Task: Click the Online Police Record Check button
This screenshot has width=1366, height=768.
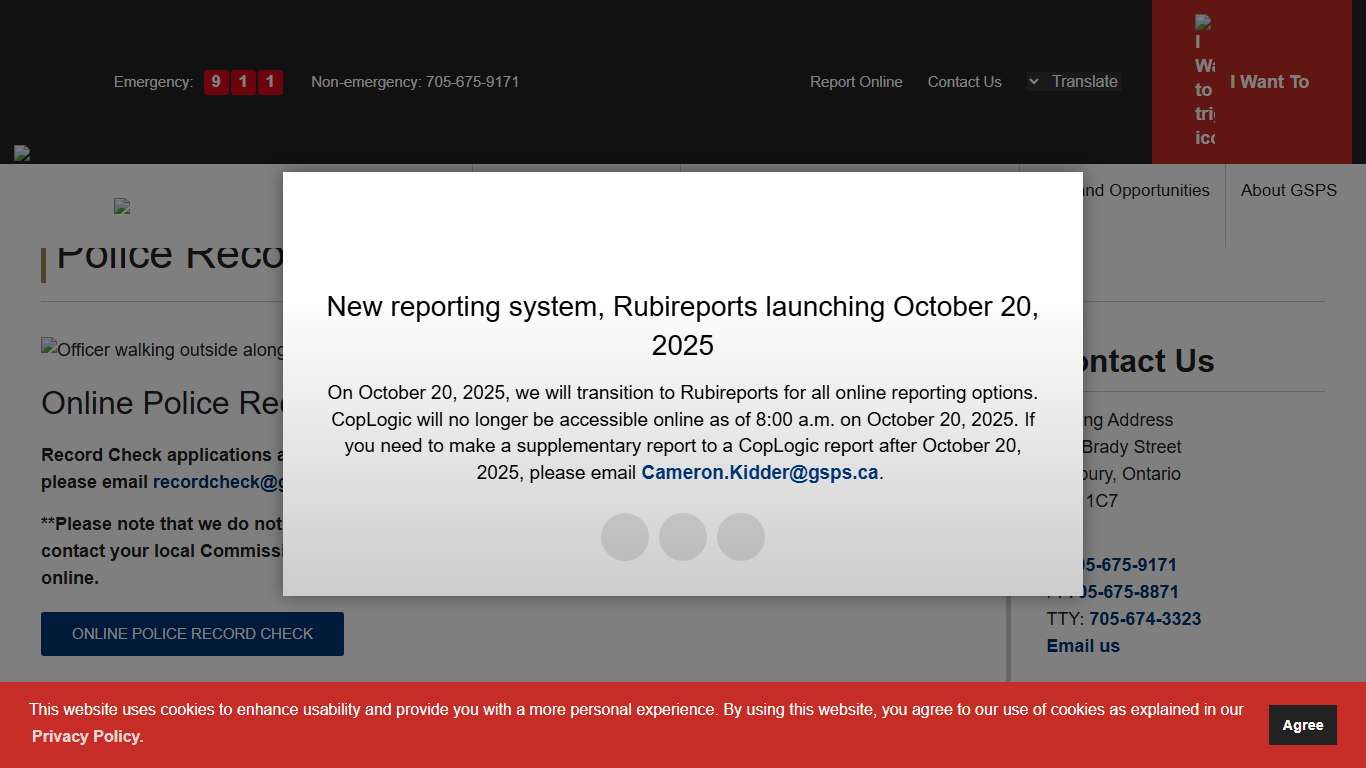Action: 192,633
